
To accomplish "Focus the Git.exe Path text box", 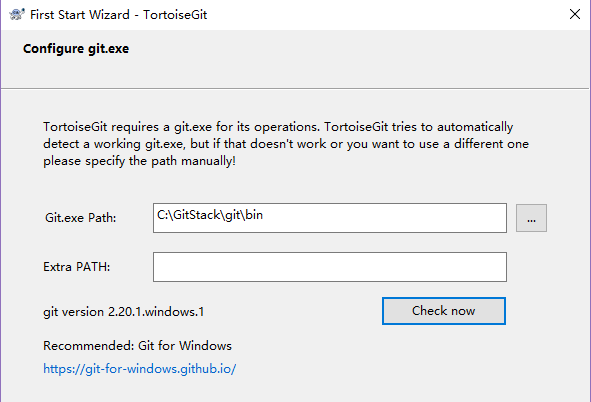I will coord(330,218).
